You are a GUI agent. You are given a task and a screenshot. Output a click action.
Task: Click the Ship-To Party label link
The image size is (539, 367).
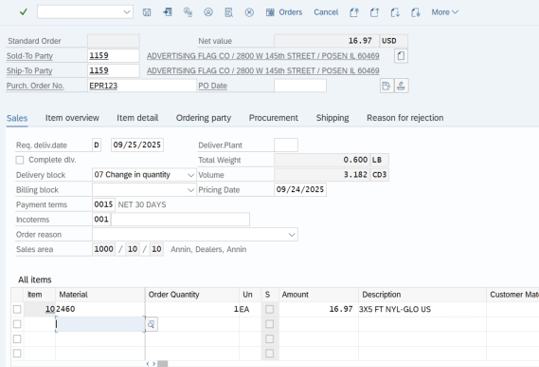click(29, 71)
